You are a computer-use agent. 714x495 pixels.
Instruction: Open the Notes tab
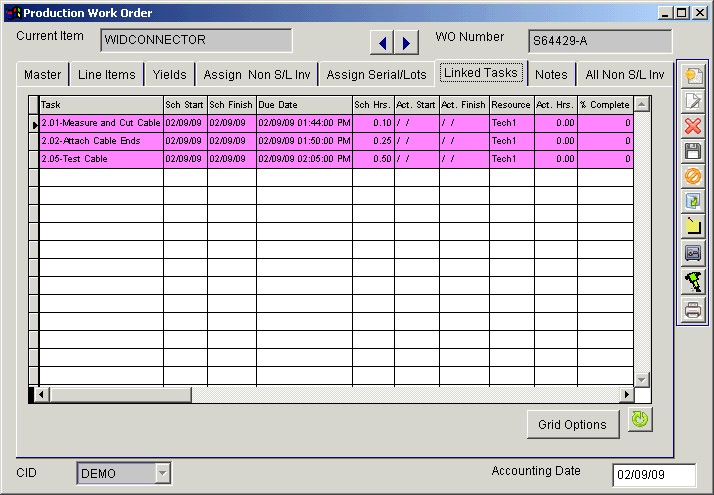[x=551, y=75]
